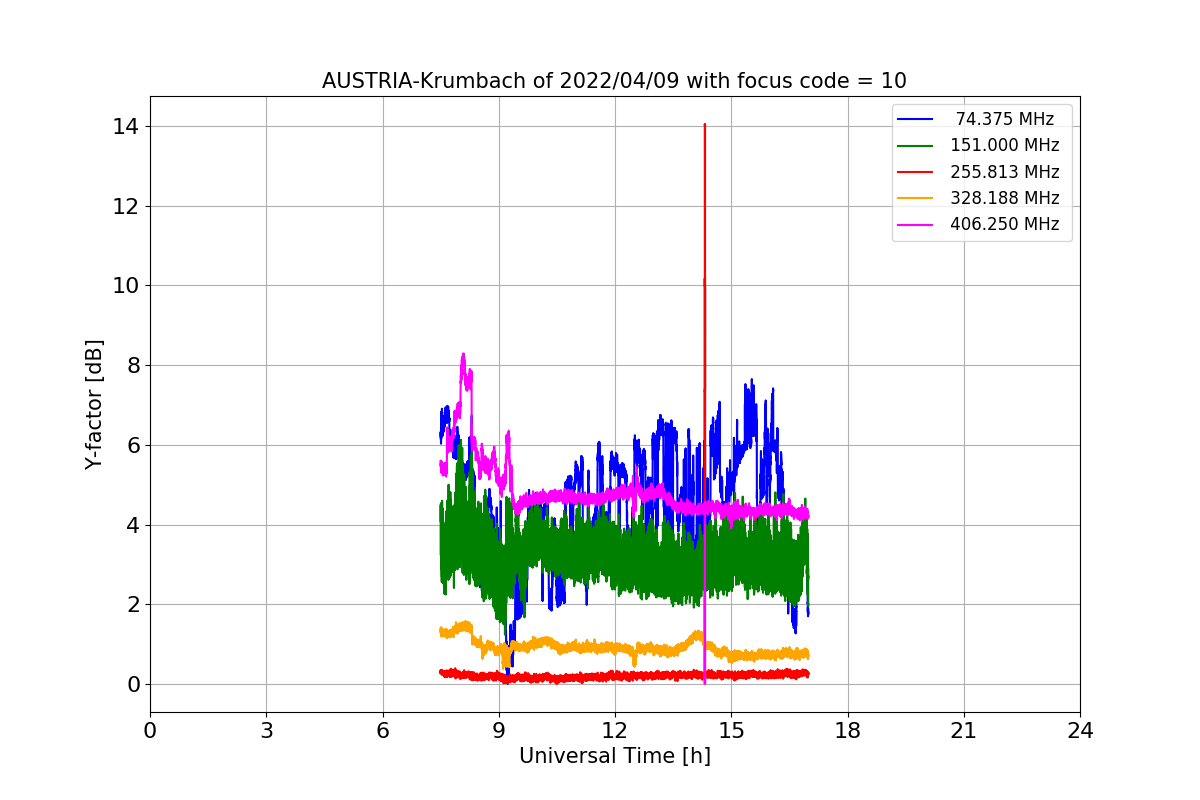Click the x-axis tick label '21'

[964, 731]
